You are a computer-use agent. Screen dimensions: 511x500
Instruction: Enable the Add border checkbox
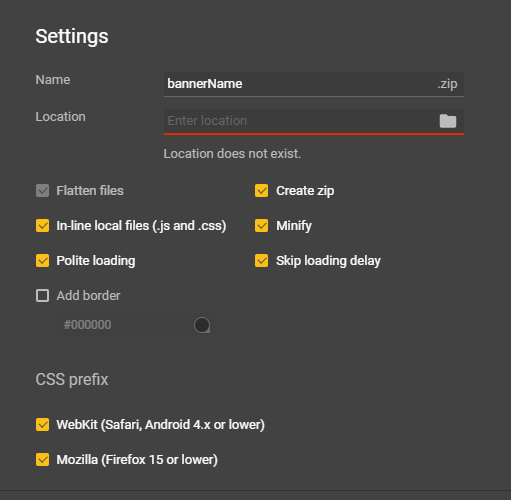click(42, 296)
